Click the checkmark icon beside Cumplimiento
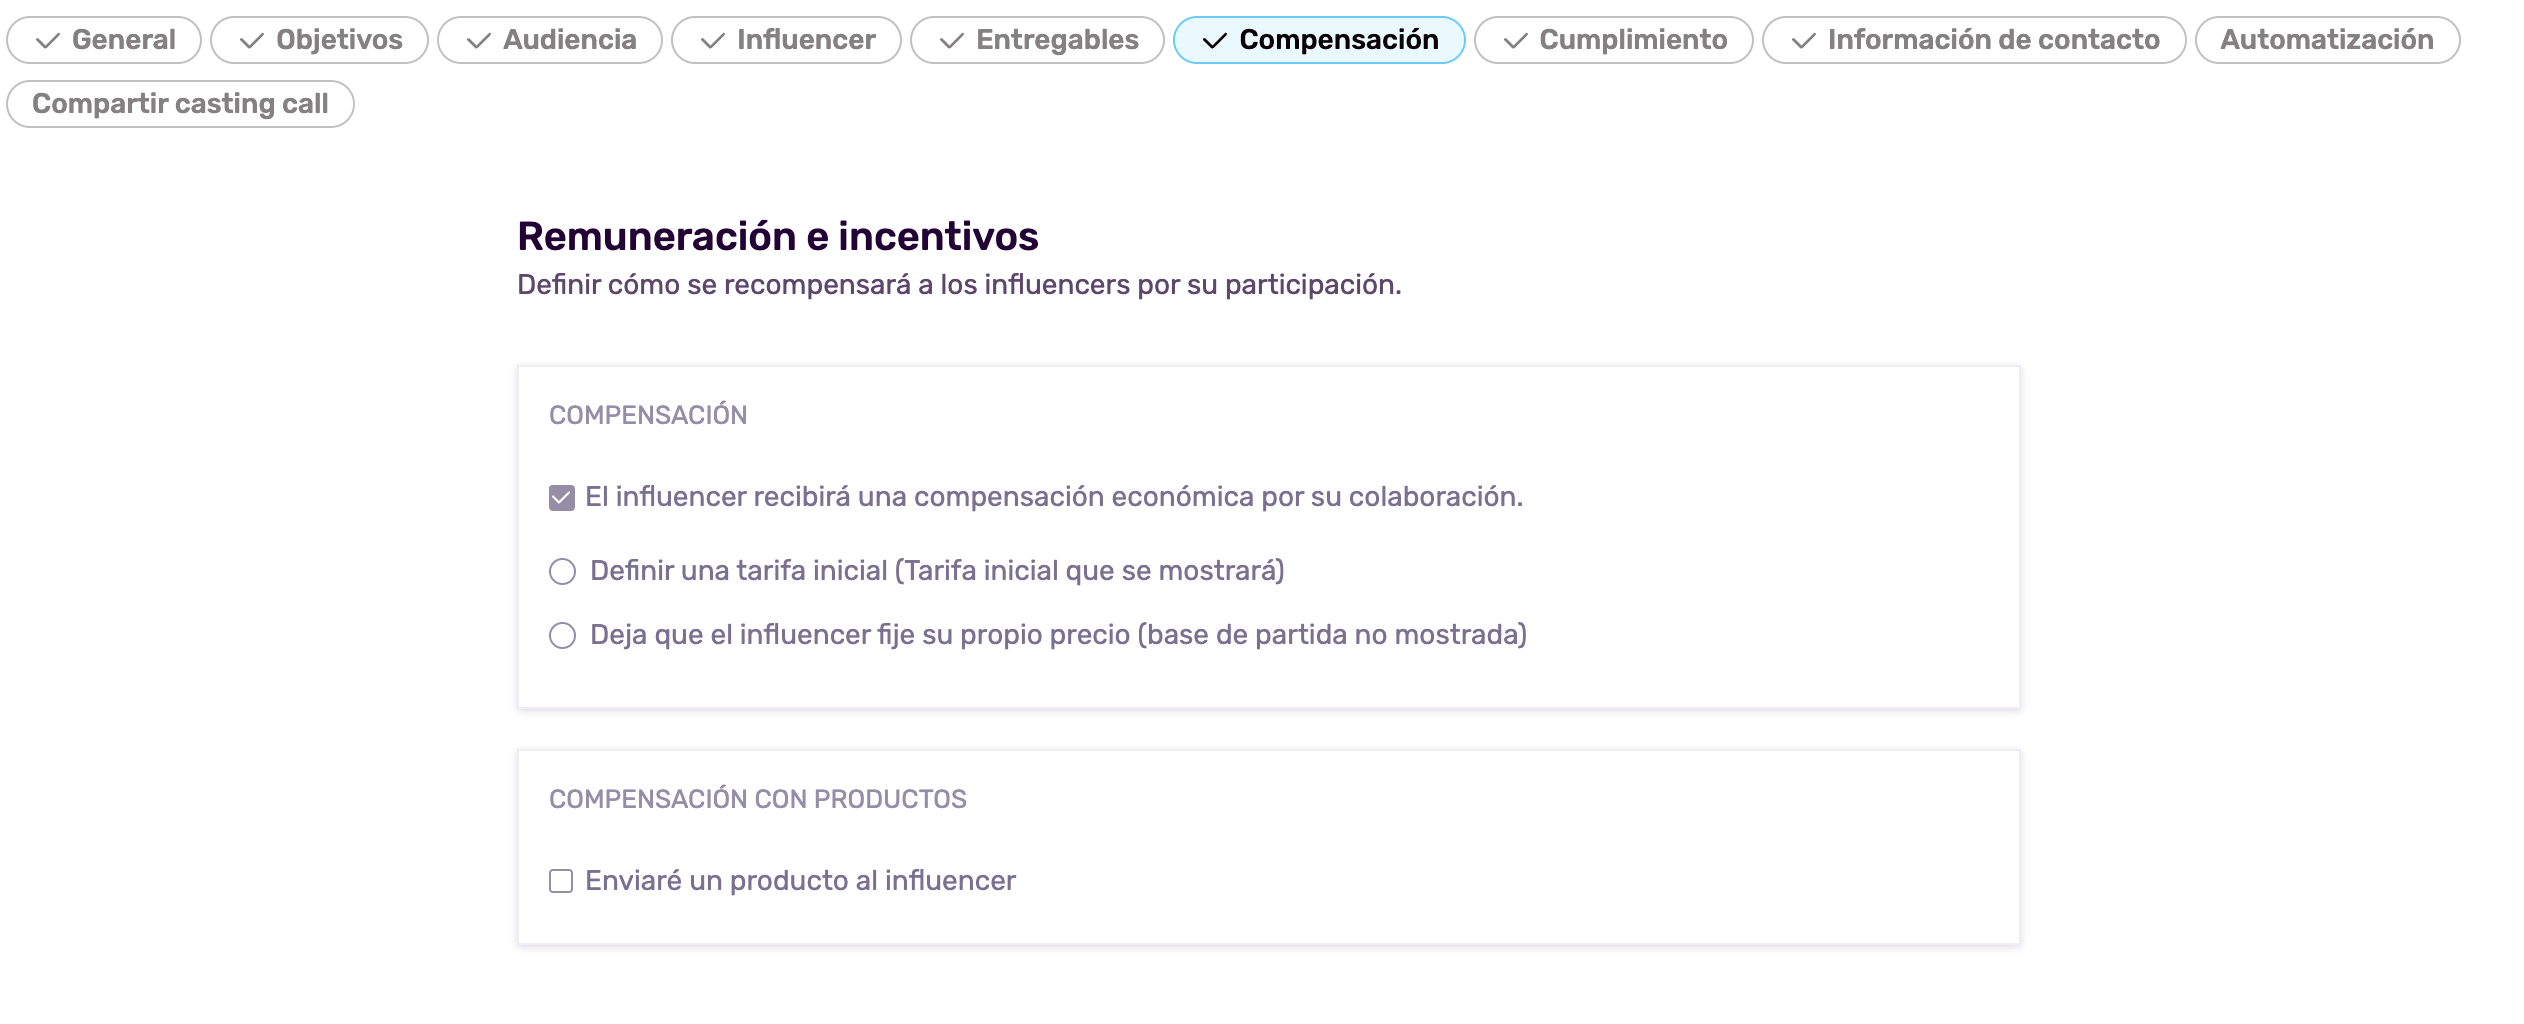This screenshot has width=2524, height=1024. pyautogui.click(x=1515, y=41)
